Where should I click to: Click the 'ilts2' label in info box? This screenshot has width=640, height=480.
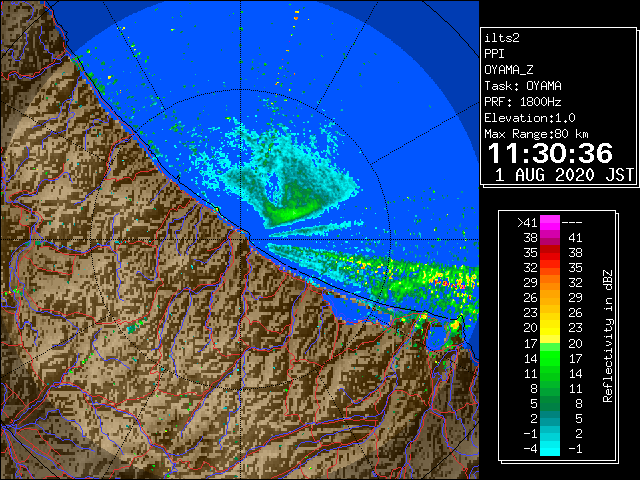[x=502, y=38]
